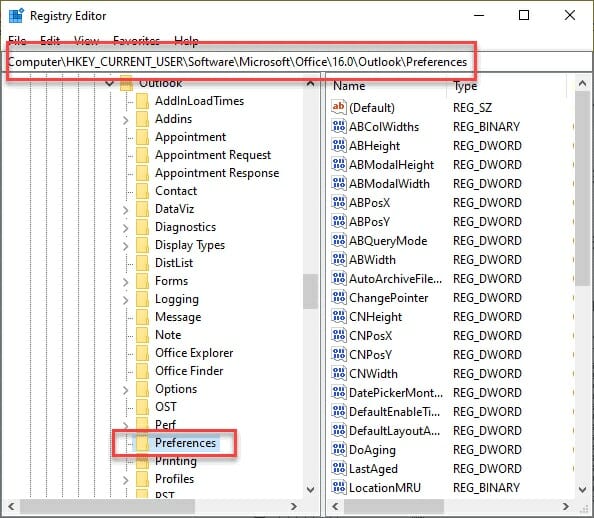Click the OST folder icon
This screenshot has height=518, width=594.
point(142,407)
